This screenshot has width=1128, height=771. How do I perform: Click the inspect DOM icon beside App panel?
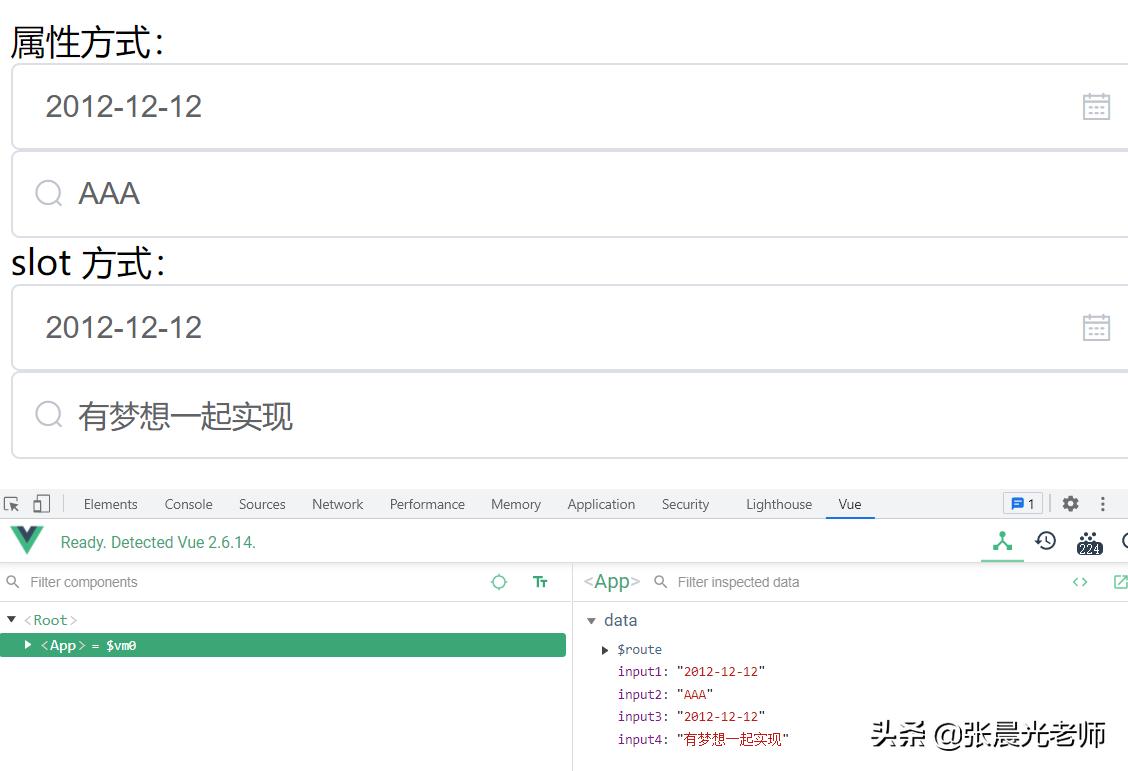(1080, 581)
